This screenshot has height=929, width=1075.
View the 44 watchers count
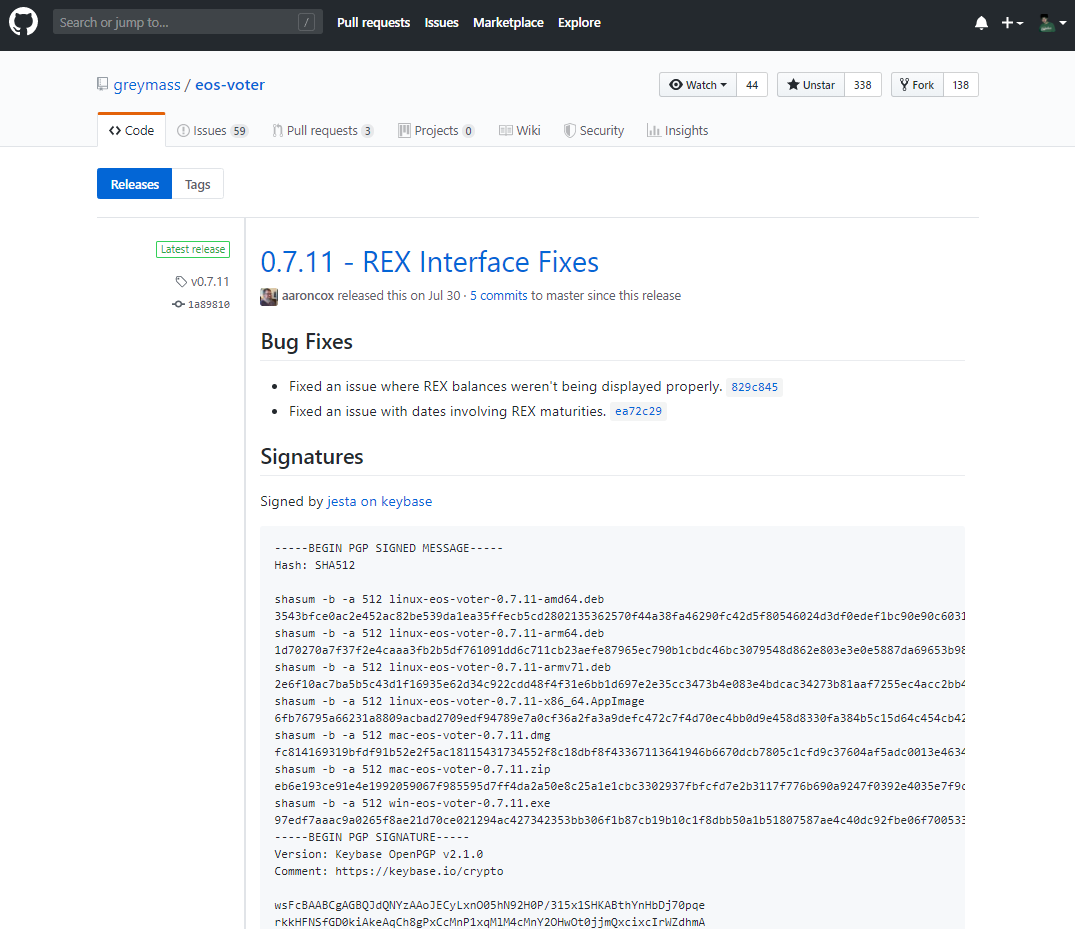[752, 85]
